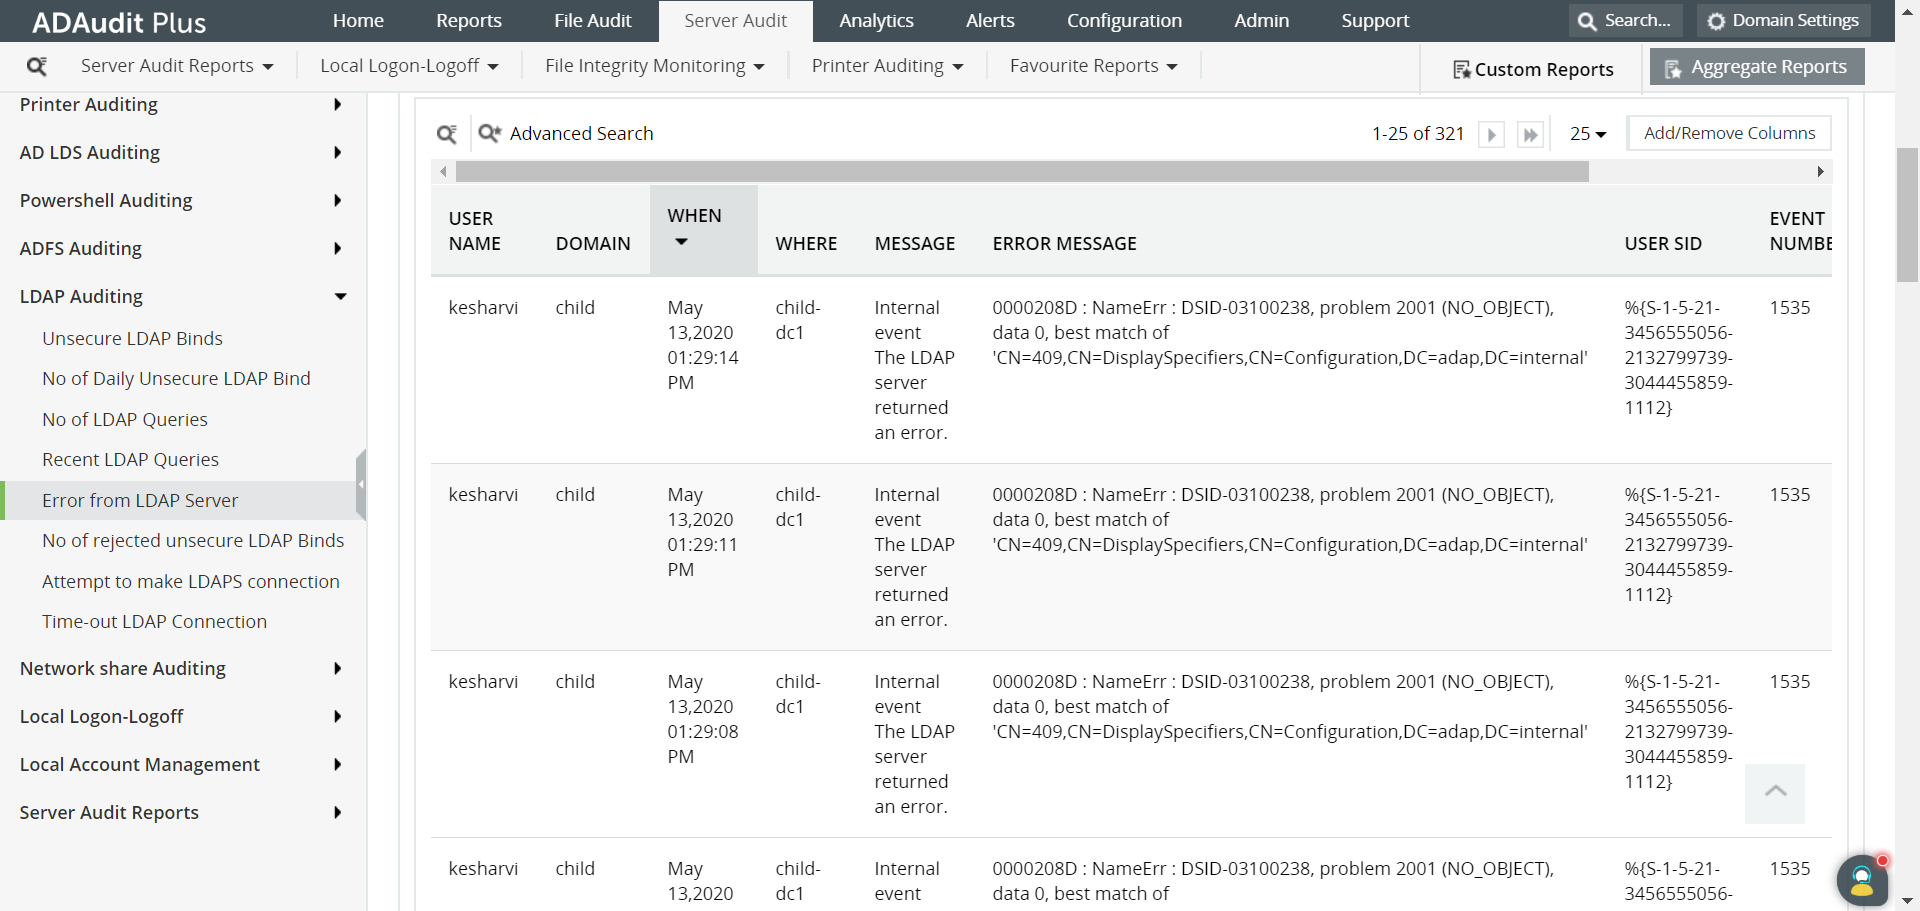
Task: Click the table horizontal scrollbar thumb
Action: pyautogui.click(x=1022, y=171)
